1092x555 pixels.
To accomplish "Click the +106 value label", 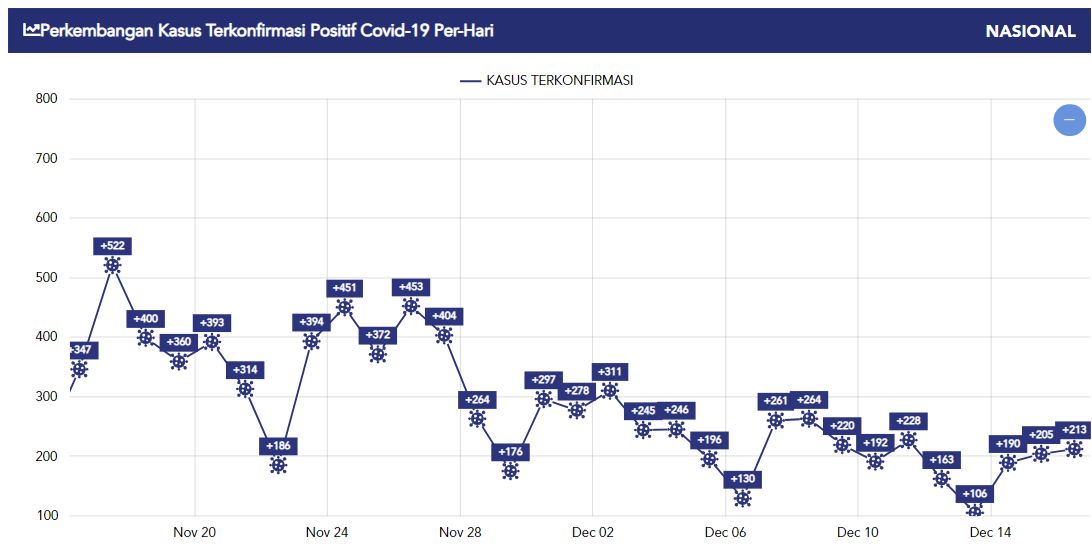I will tap(975, 494).
